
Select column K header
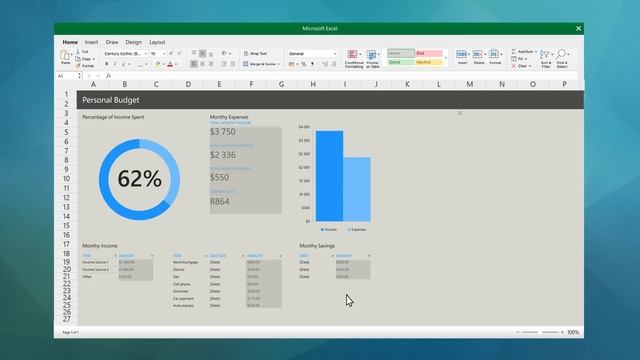pyautogui.click(x=407, y=84)
